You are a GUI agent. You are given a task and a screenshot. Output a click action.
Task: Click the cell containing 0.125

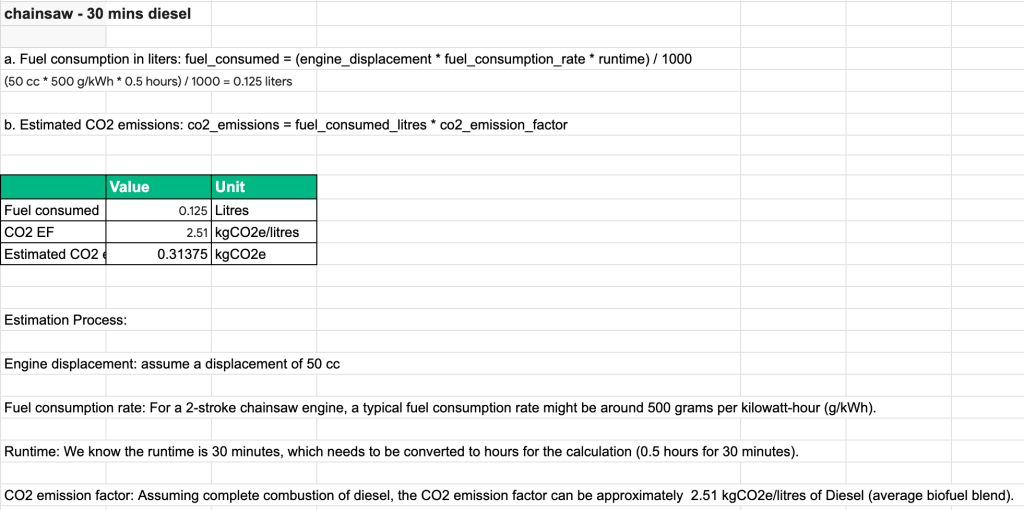[158, 210]
